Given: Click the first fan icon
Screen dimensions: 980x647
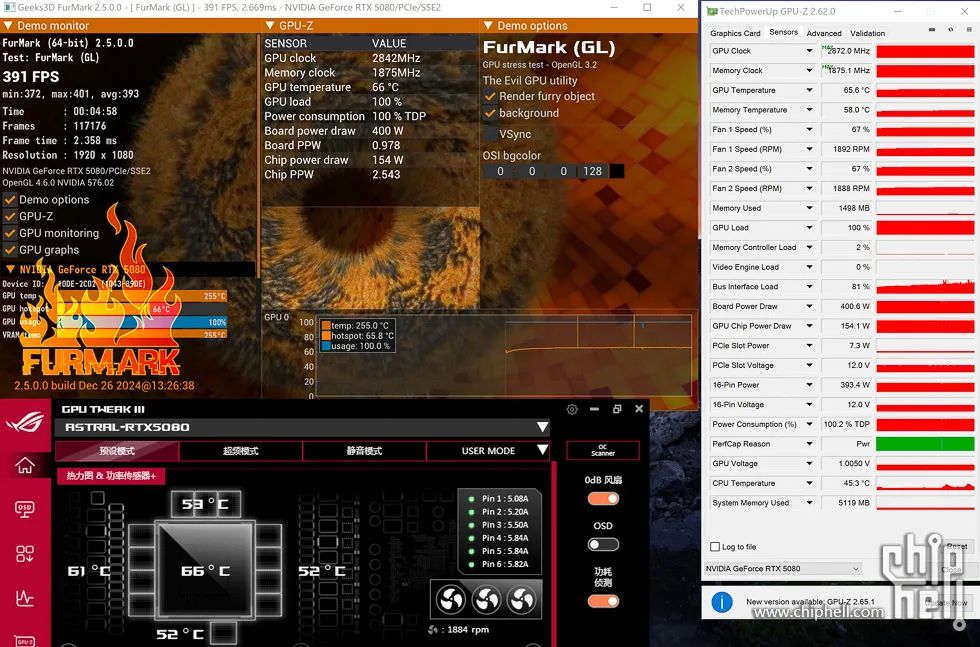Looking at the screenshot, I should coord(451,600).
